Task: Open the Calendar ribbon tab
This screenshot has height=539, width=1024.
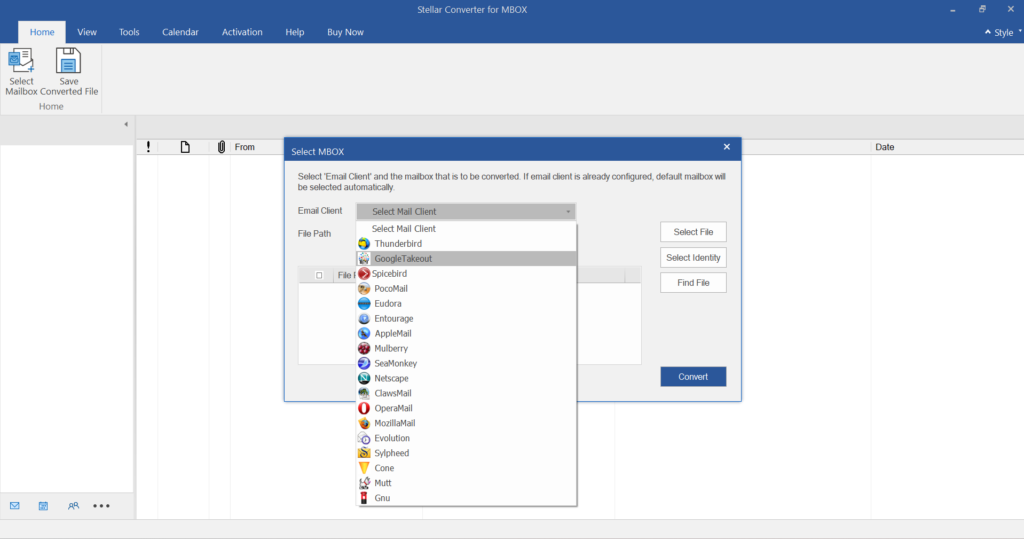Action: click(180, 32)
